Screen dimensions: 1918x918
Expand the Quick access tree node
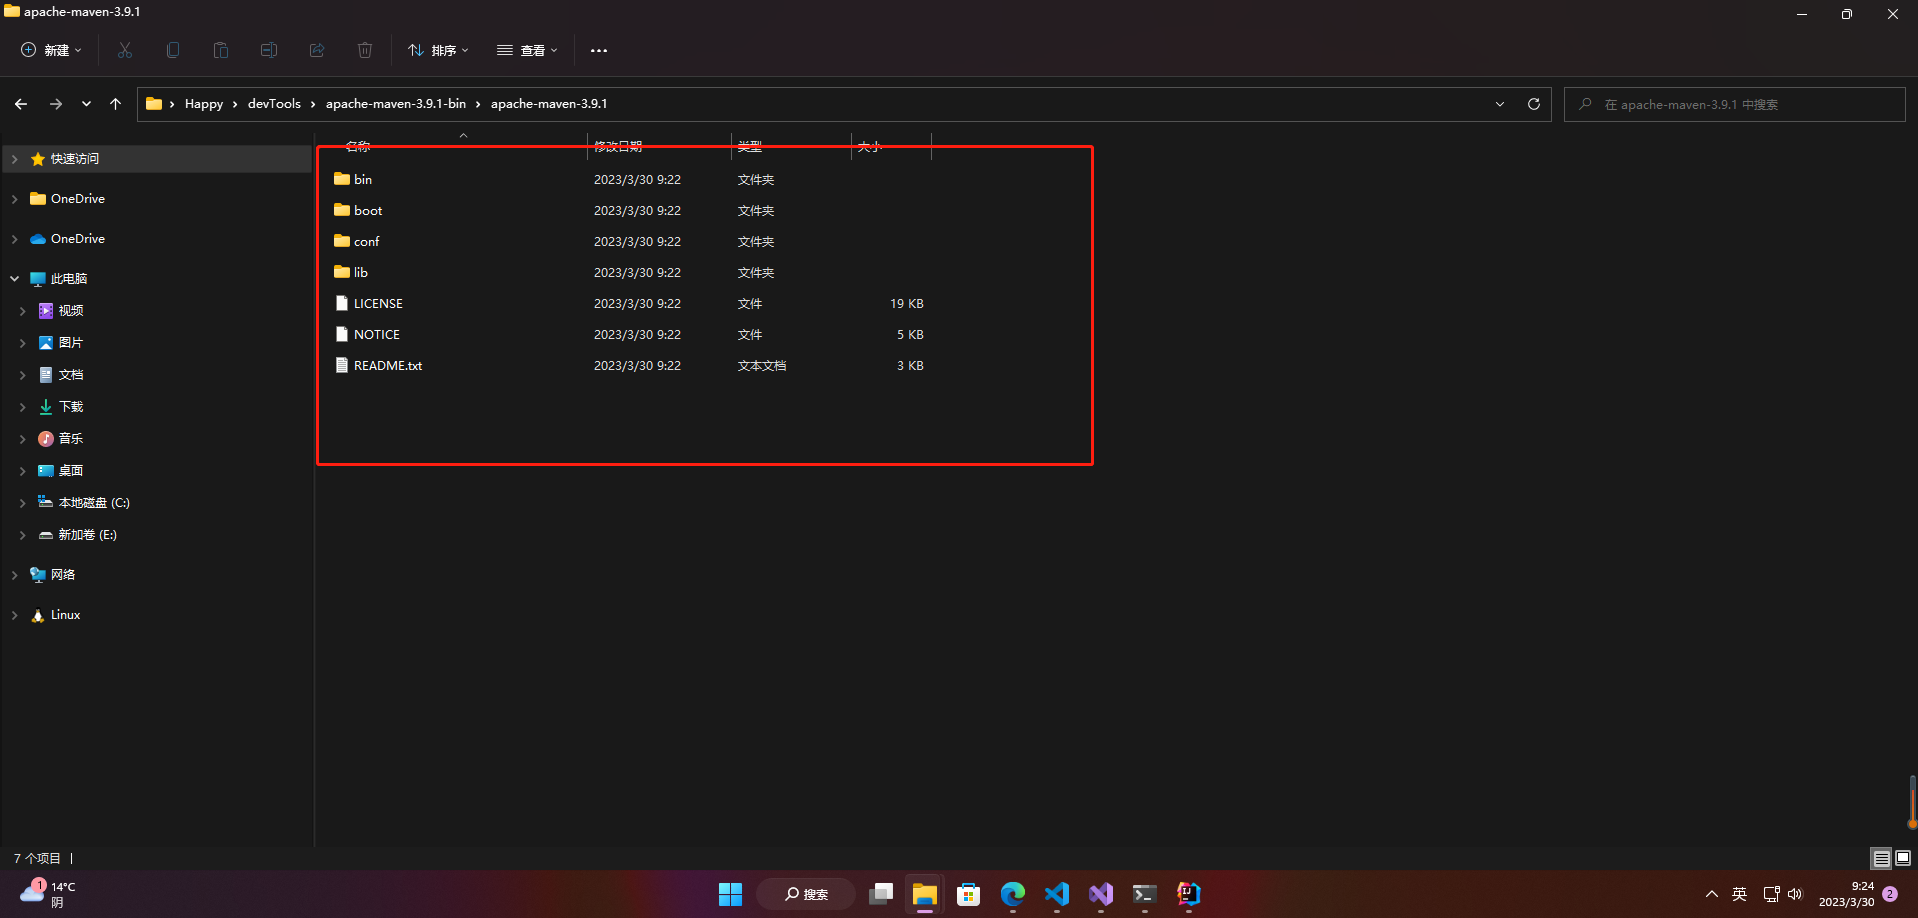pos(15,159)
